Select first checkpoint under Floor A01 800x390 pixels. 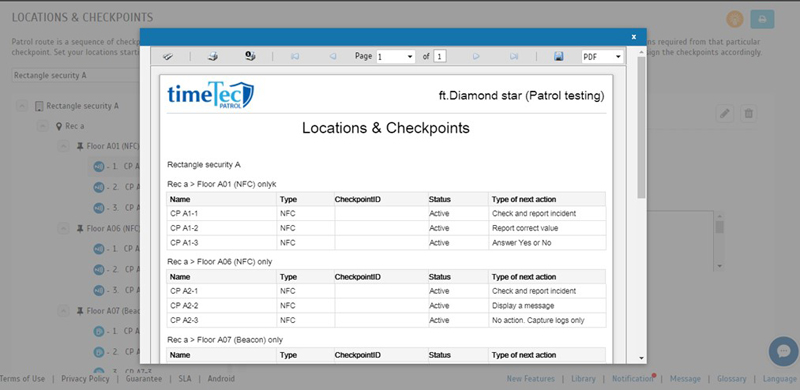117,166
